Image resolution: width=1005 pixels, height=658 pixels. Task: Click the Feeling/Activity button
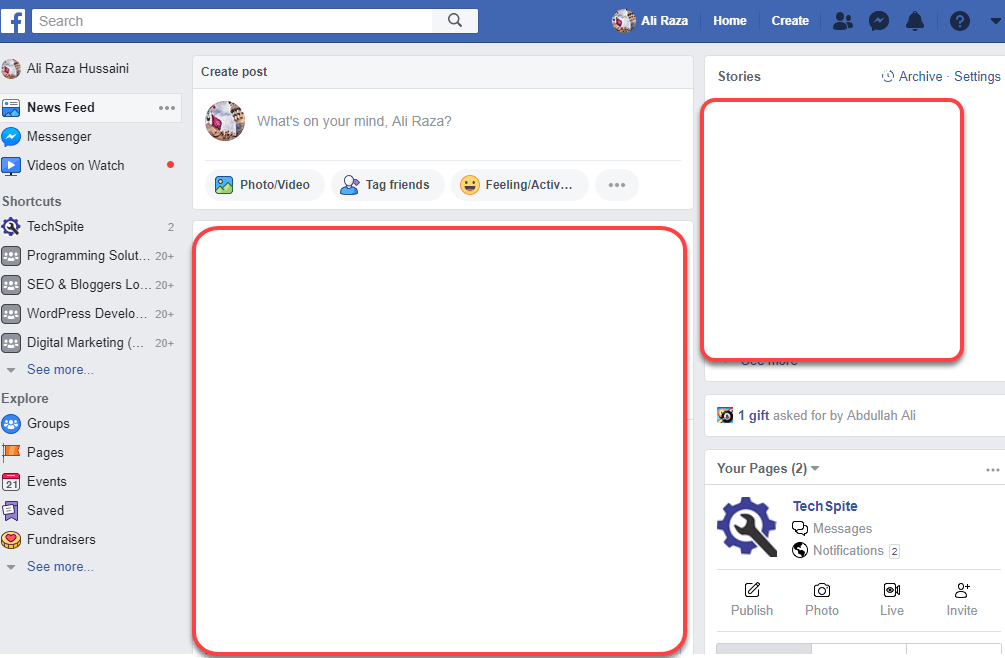pyautogui.click(x=519, y=185)
